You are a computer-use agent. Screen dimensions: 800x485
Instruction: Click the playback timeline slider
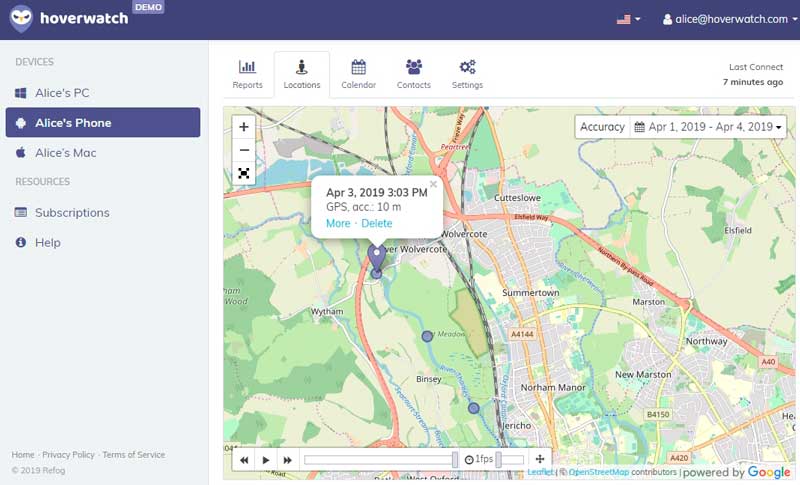click(380, 459)
